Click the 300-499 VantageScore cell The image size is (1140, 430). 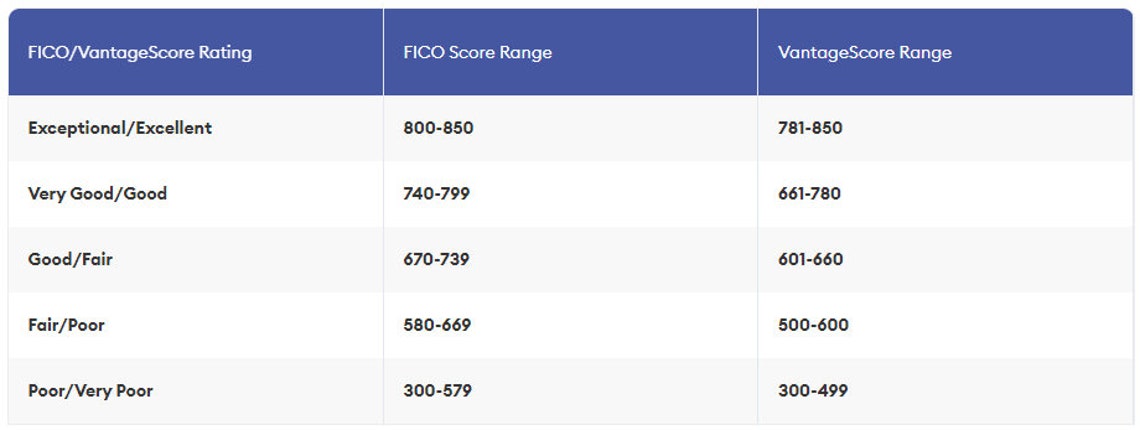click(x=945, y=391)
